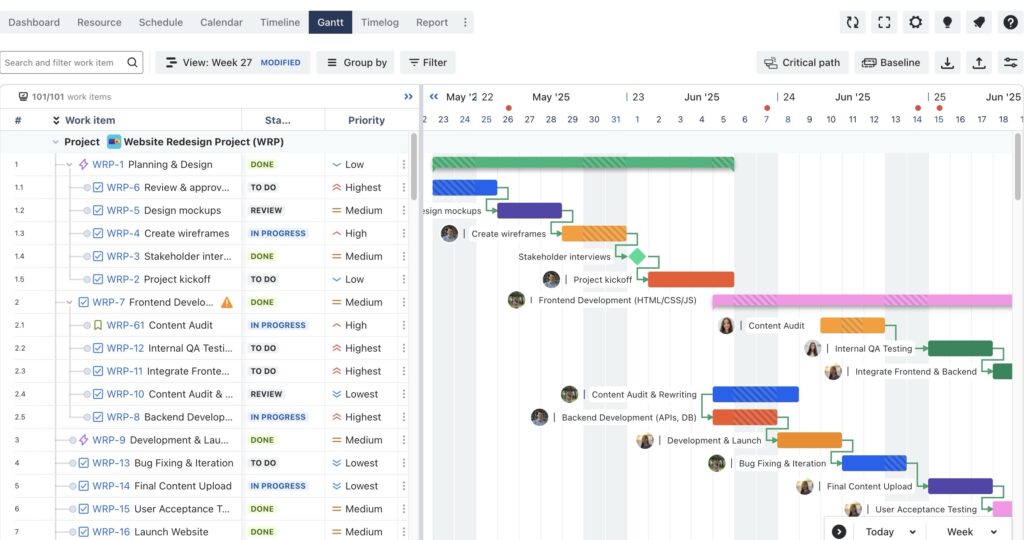Toggle the WRP-5 task checkbox icon

point(98,210)
